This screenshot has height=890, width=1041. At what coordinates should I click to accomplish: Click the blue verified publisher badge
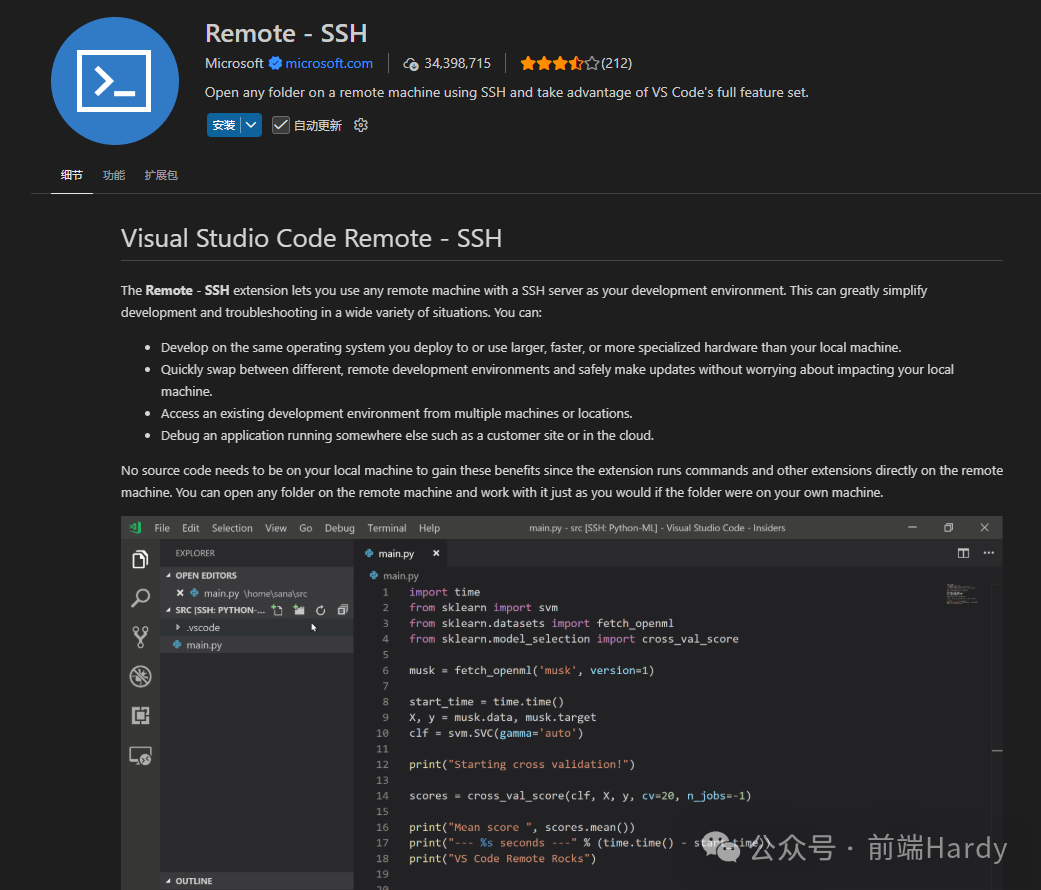coord(276,63)
